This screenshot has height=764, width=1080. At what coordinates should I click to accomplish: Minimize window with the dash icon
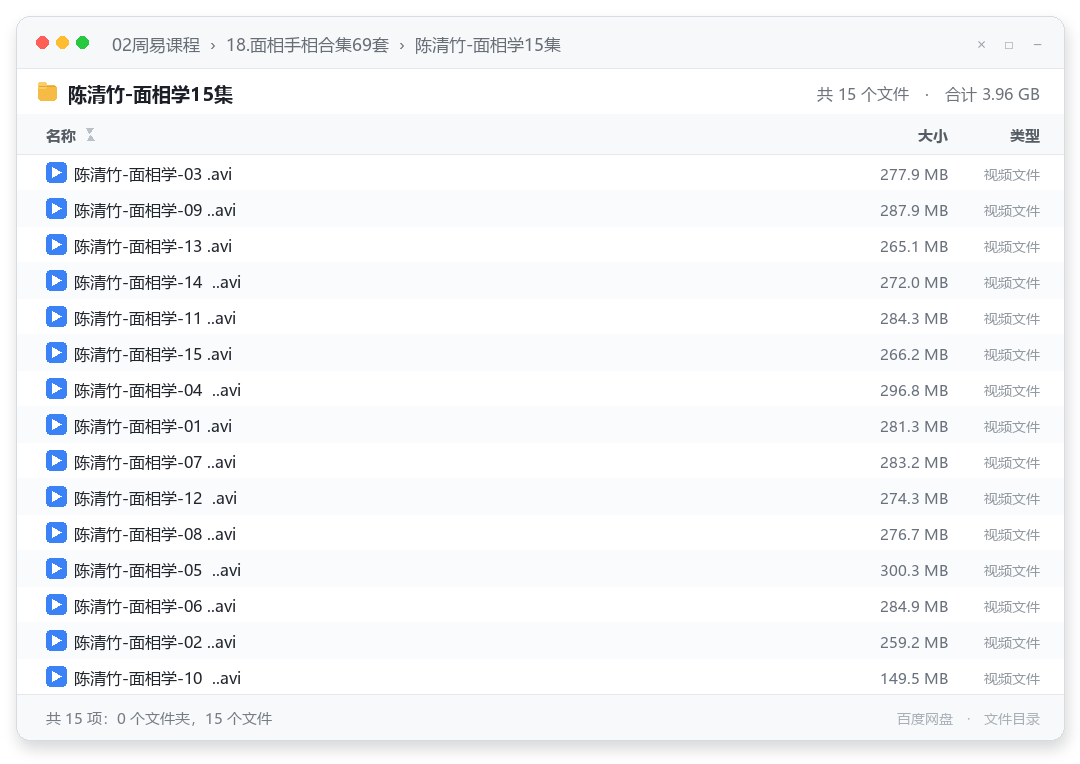point(1037,45)
